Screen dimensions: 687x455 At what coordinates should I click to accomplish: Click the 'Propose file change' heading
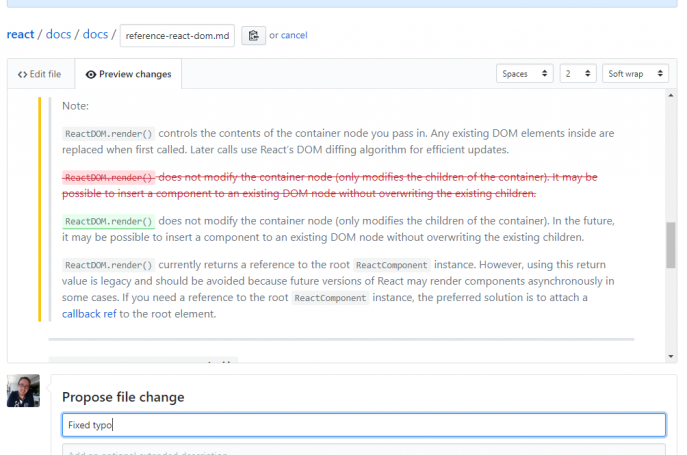pos(123,397)
